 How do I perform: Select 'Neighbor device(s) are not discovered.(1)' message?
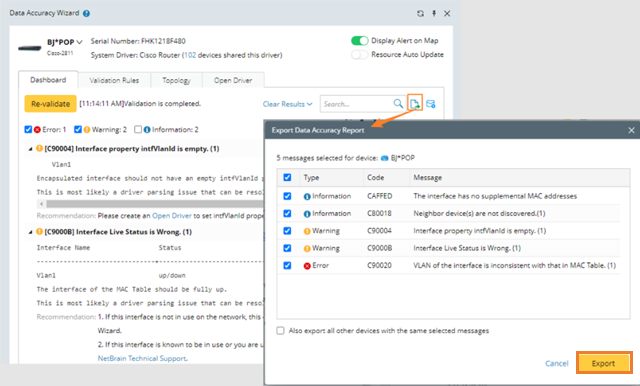[479, 213]
